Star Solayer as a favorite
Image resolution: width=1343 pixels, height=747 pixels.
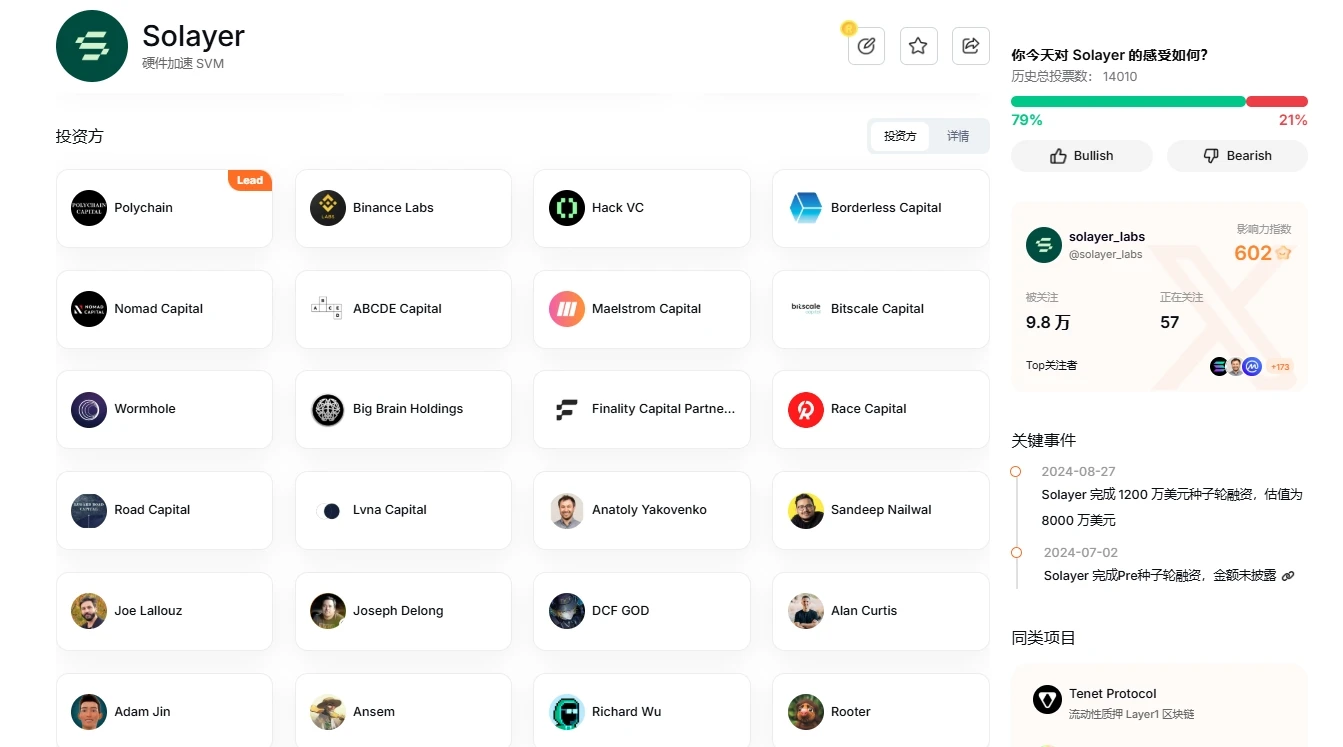pyautogui.click(x=918, y=46)
